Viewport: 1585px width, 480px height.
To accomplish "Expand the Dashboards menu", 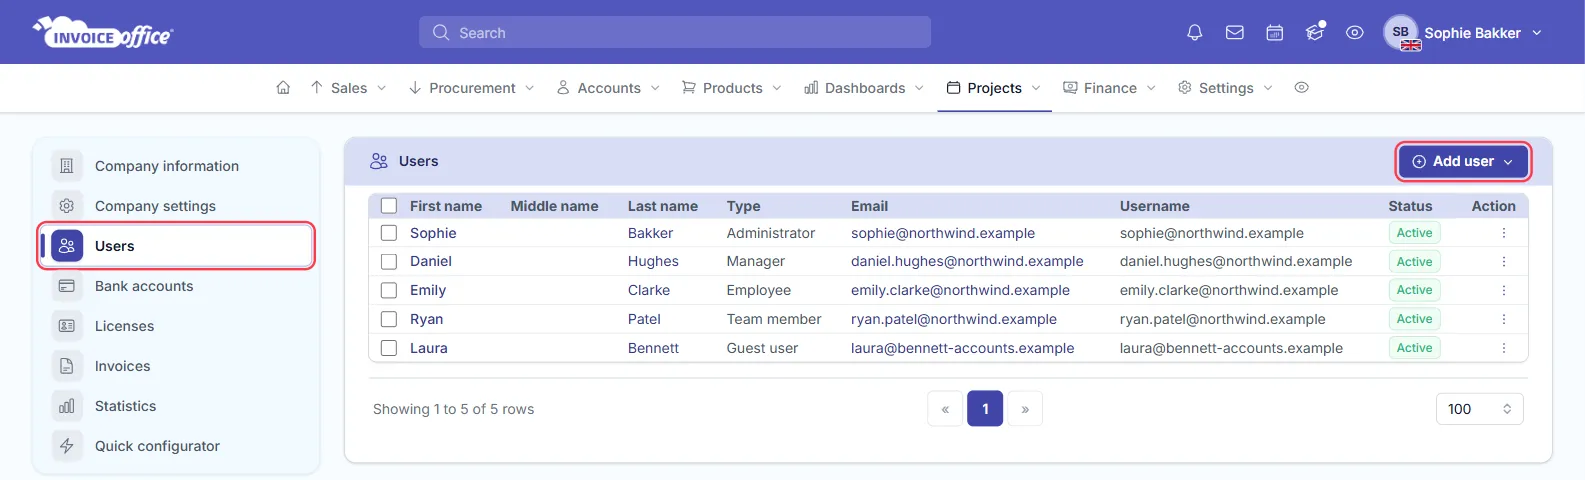I will [x=864, y=88].
